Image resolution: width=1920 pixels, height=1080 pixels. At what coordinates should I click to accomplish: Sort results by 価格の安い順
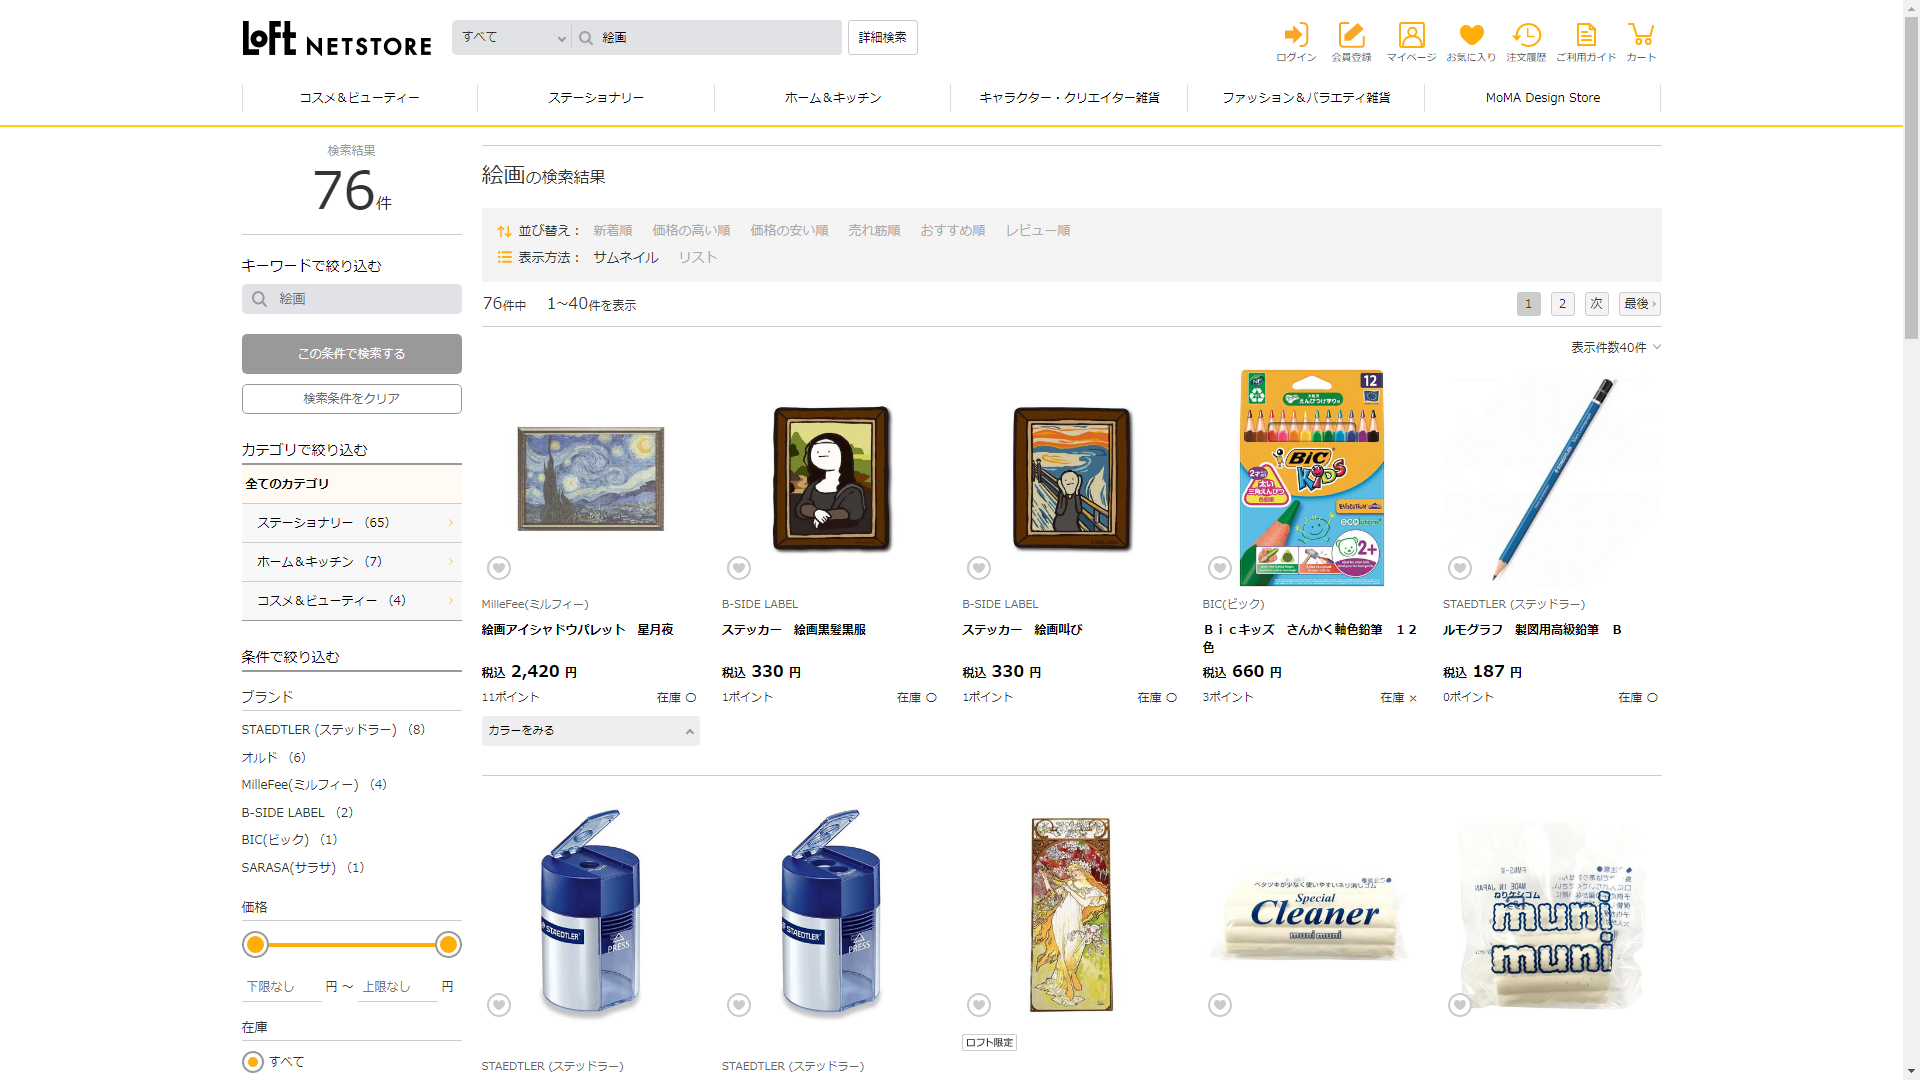(789, 230)
